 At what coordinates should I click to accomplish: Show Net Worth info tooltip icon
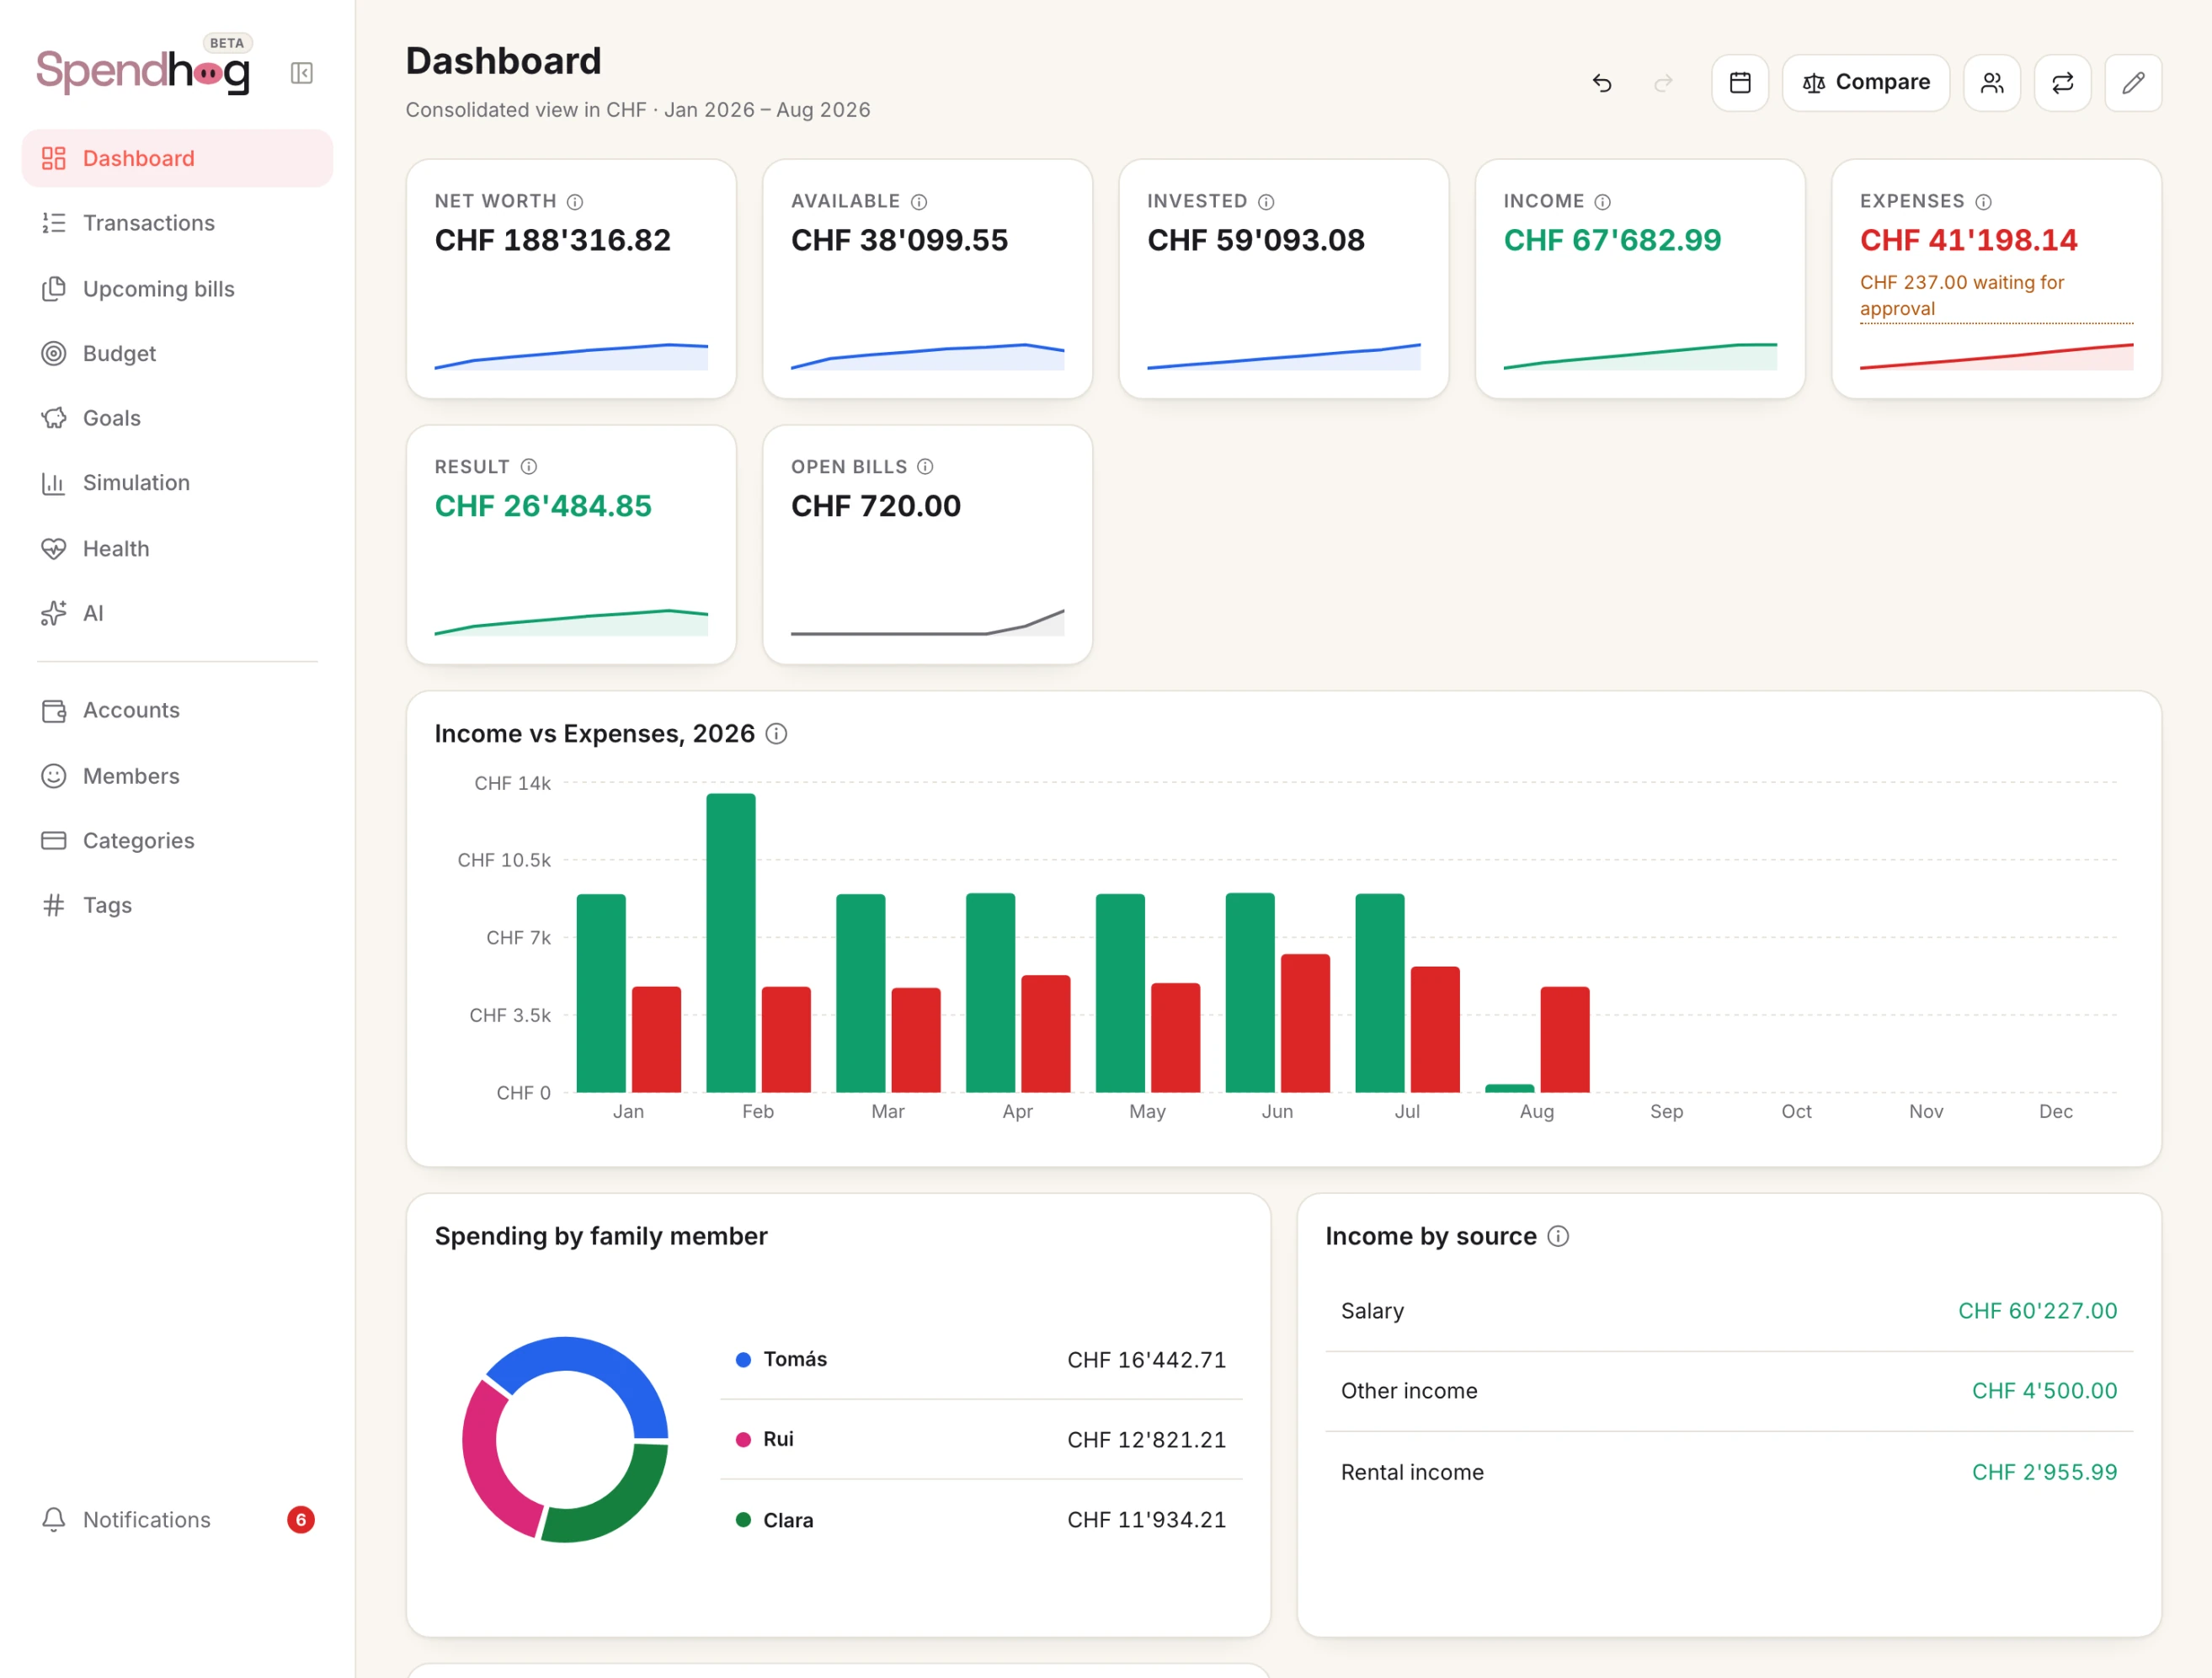click(575, 202)
